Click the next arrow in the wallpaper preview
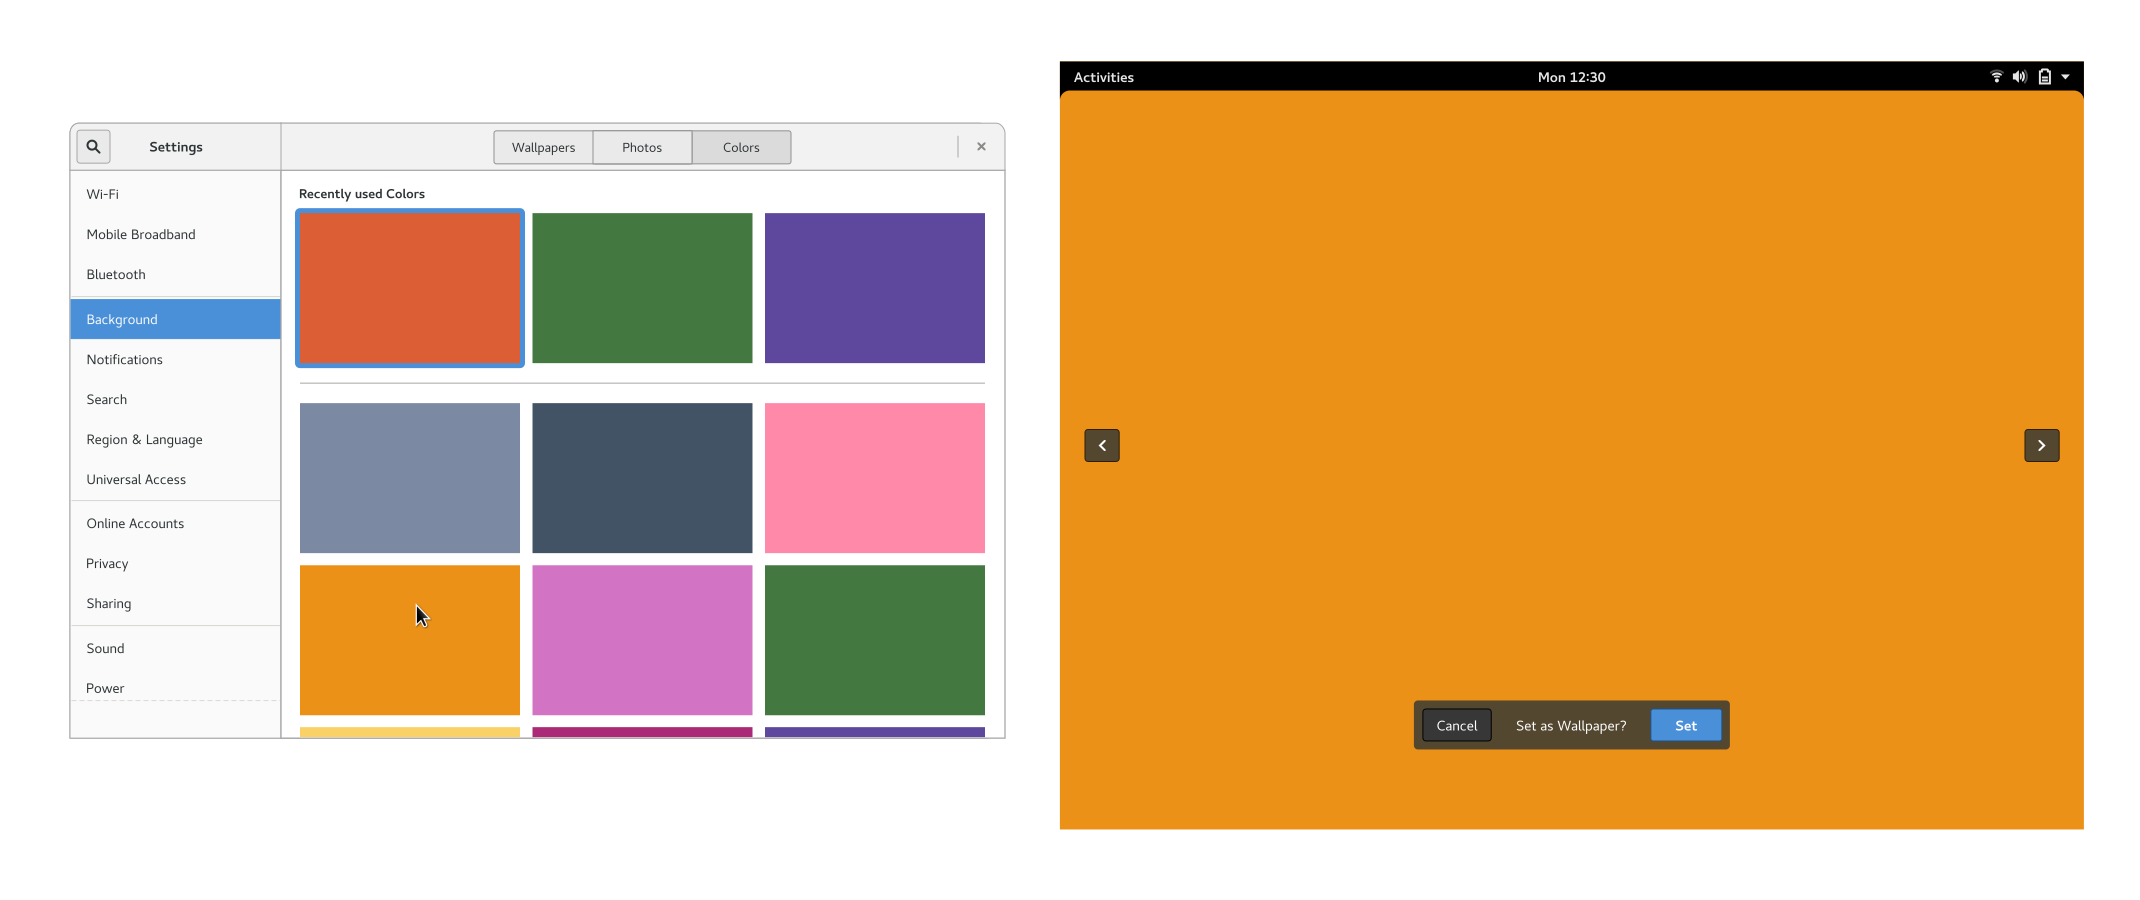The height and width of the screenshot is (900, 2140). point(2041,445)
